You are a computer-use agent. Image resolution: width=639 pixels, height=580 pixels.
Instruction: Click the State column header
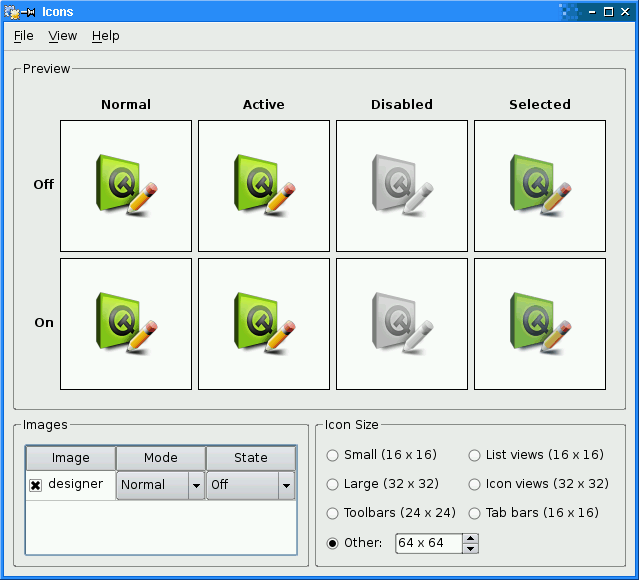pos(251,458)
